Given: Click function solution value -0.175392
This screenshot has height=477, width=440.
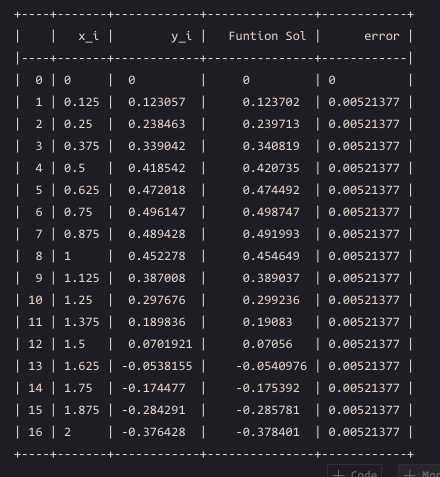Looking at the screenshot, I should [268, 388].
